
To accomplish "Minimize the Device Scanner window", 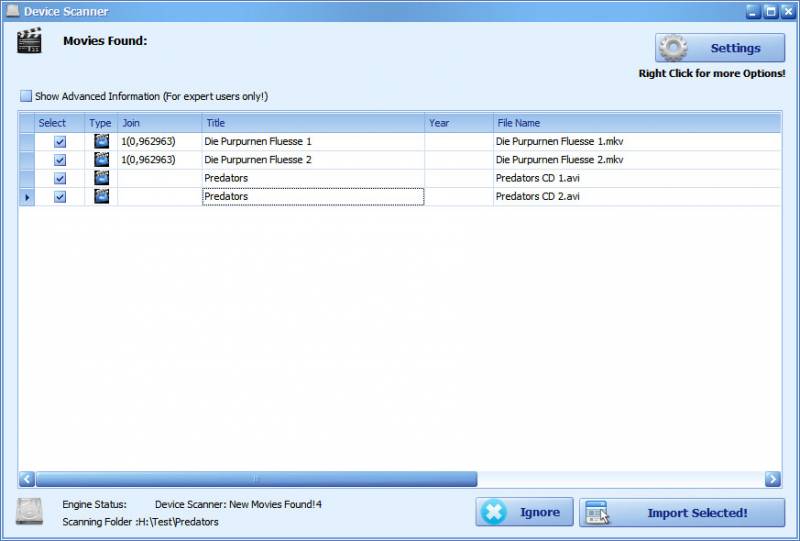I will 753,11.
